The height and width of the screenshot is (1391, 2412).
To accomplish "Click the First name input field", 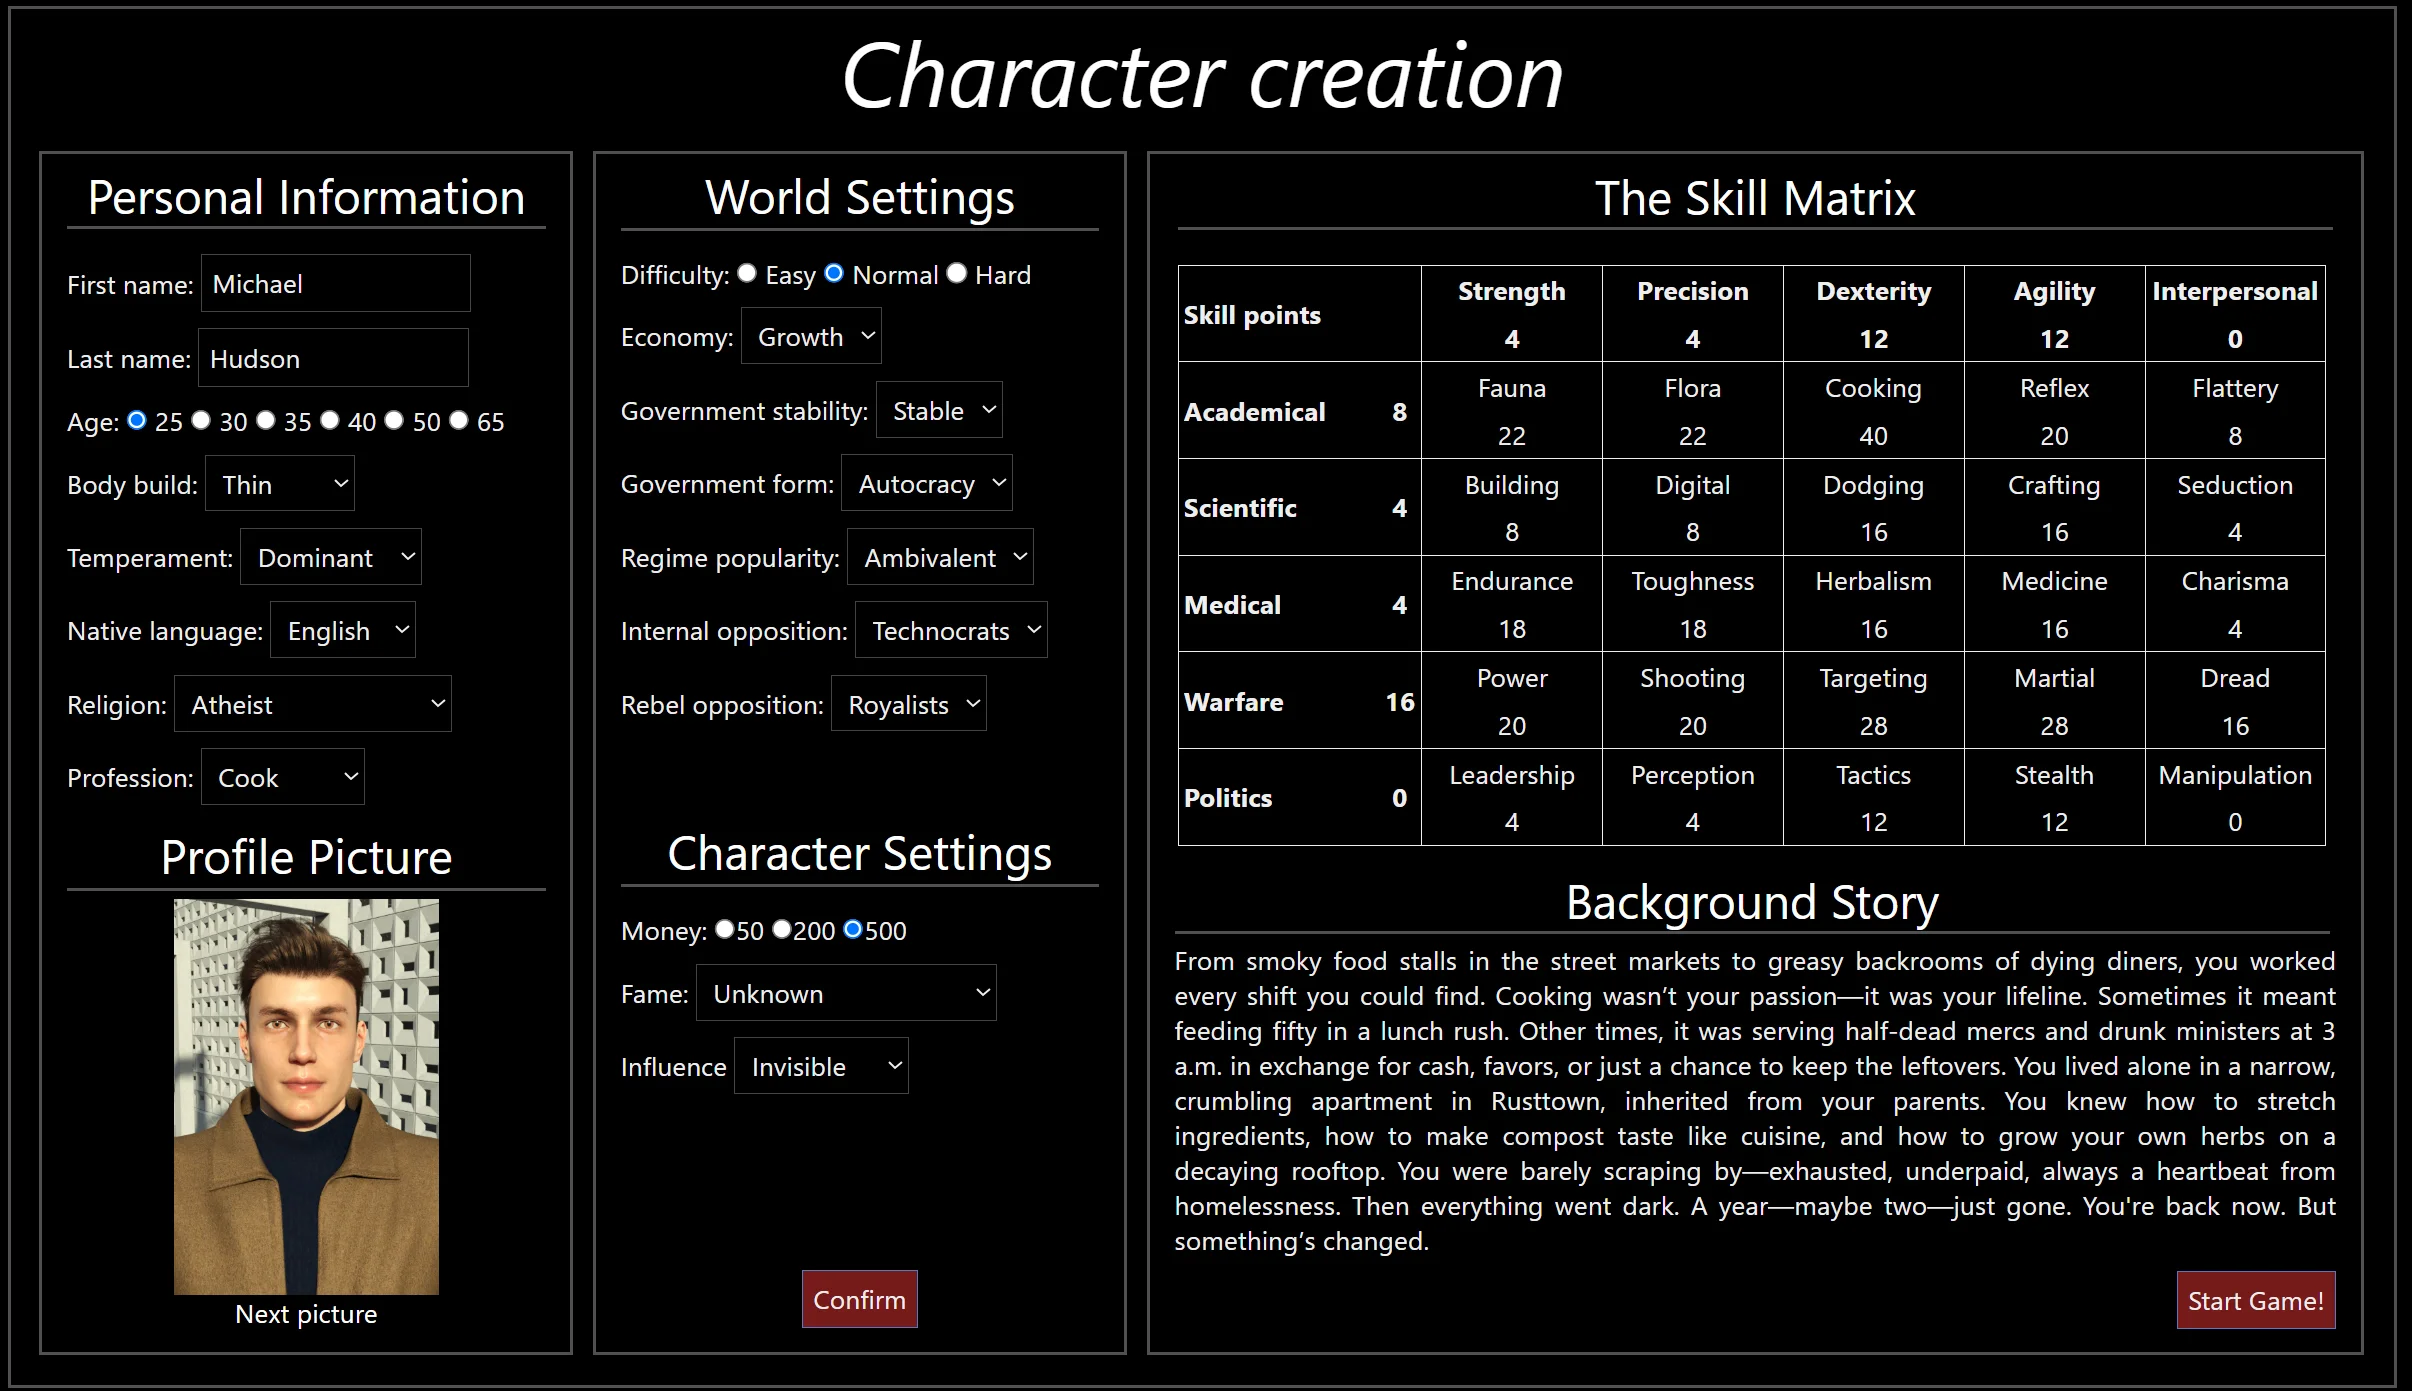I will click(336, 284).
